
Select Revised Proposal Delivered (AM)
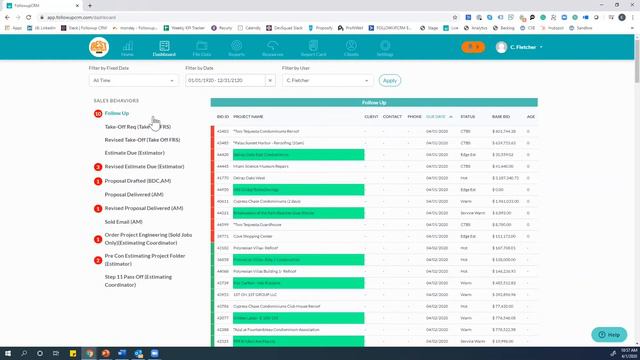pyautogui.click(x=144, y=208)
